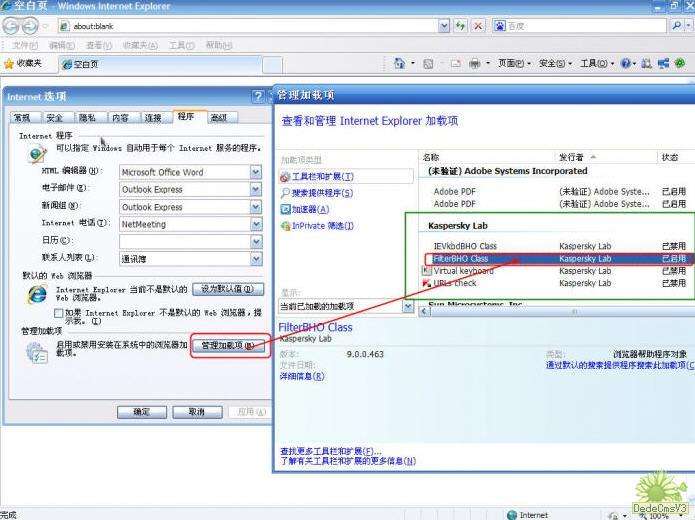
Task: Expand the E-mail dropdown showing Outlook Express
Action: (256, 189)
